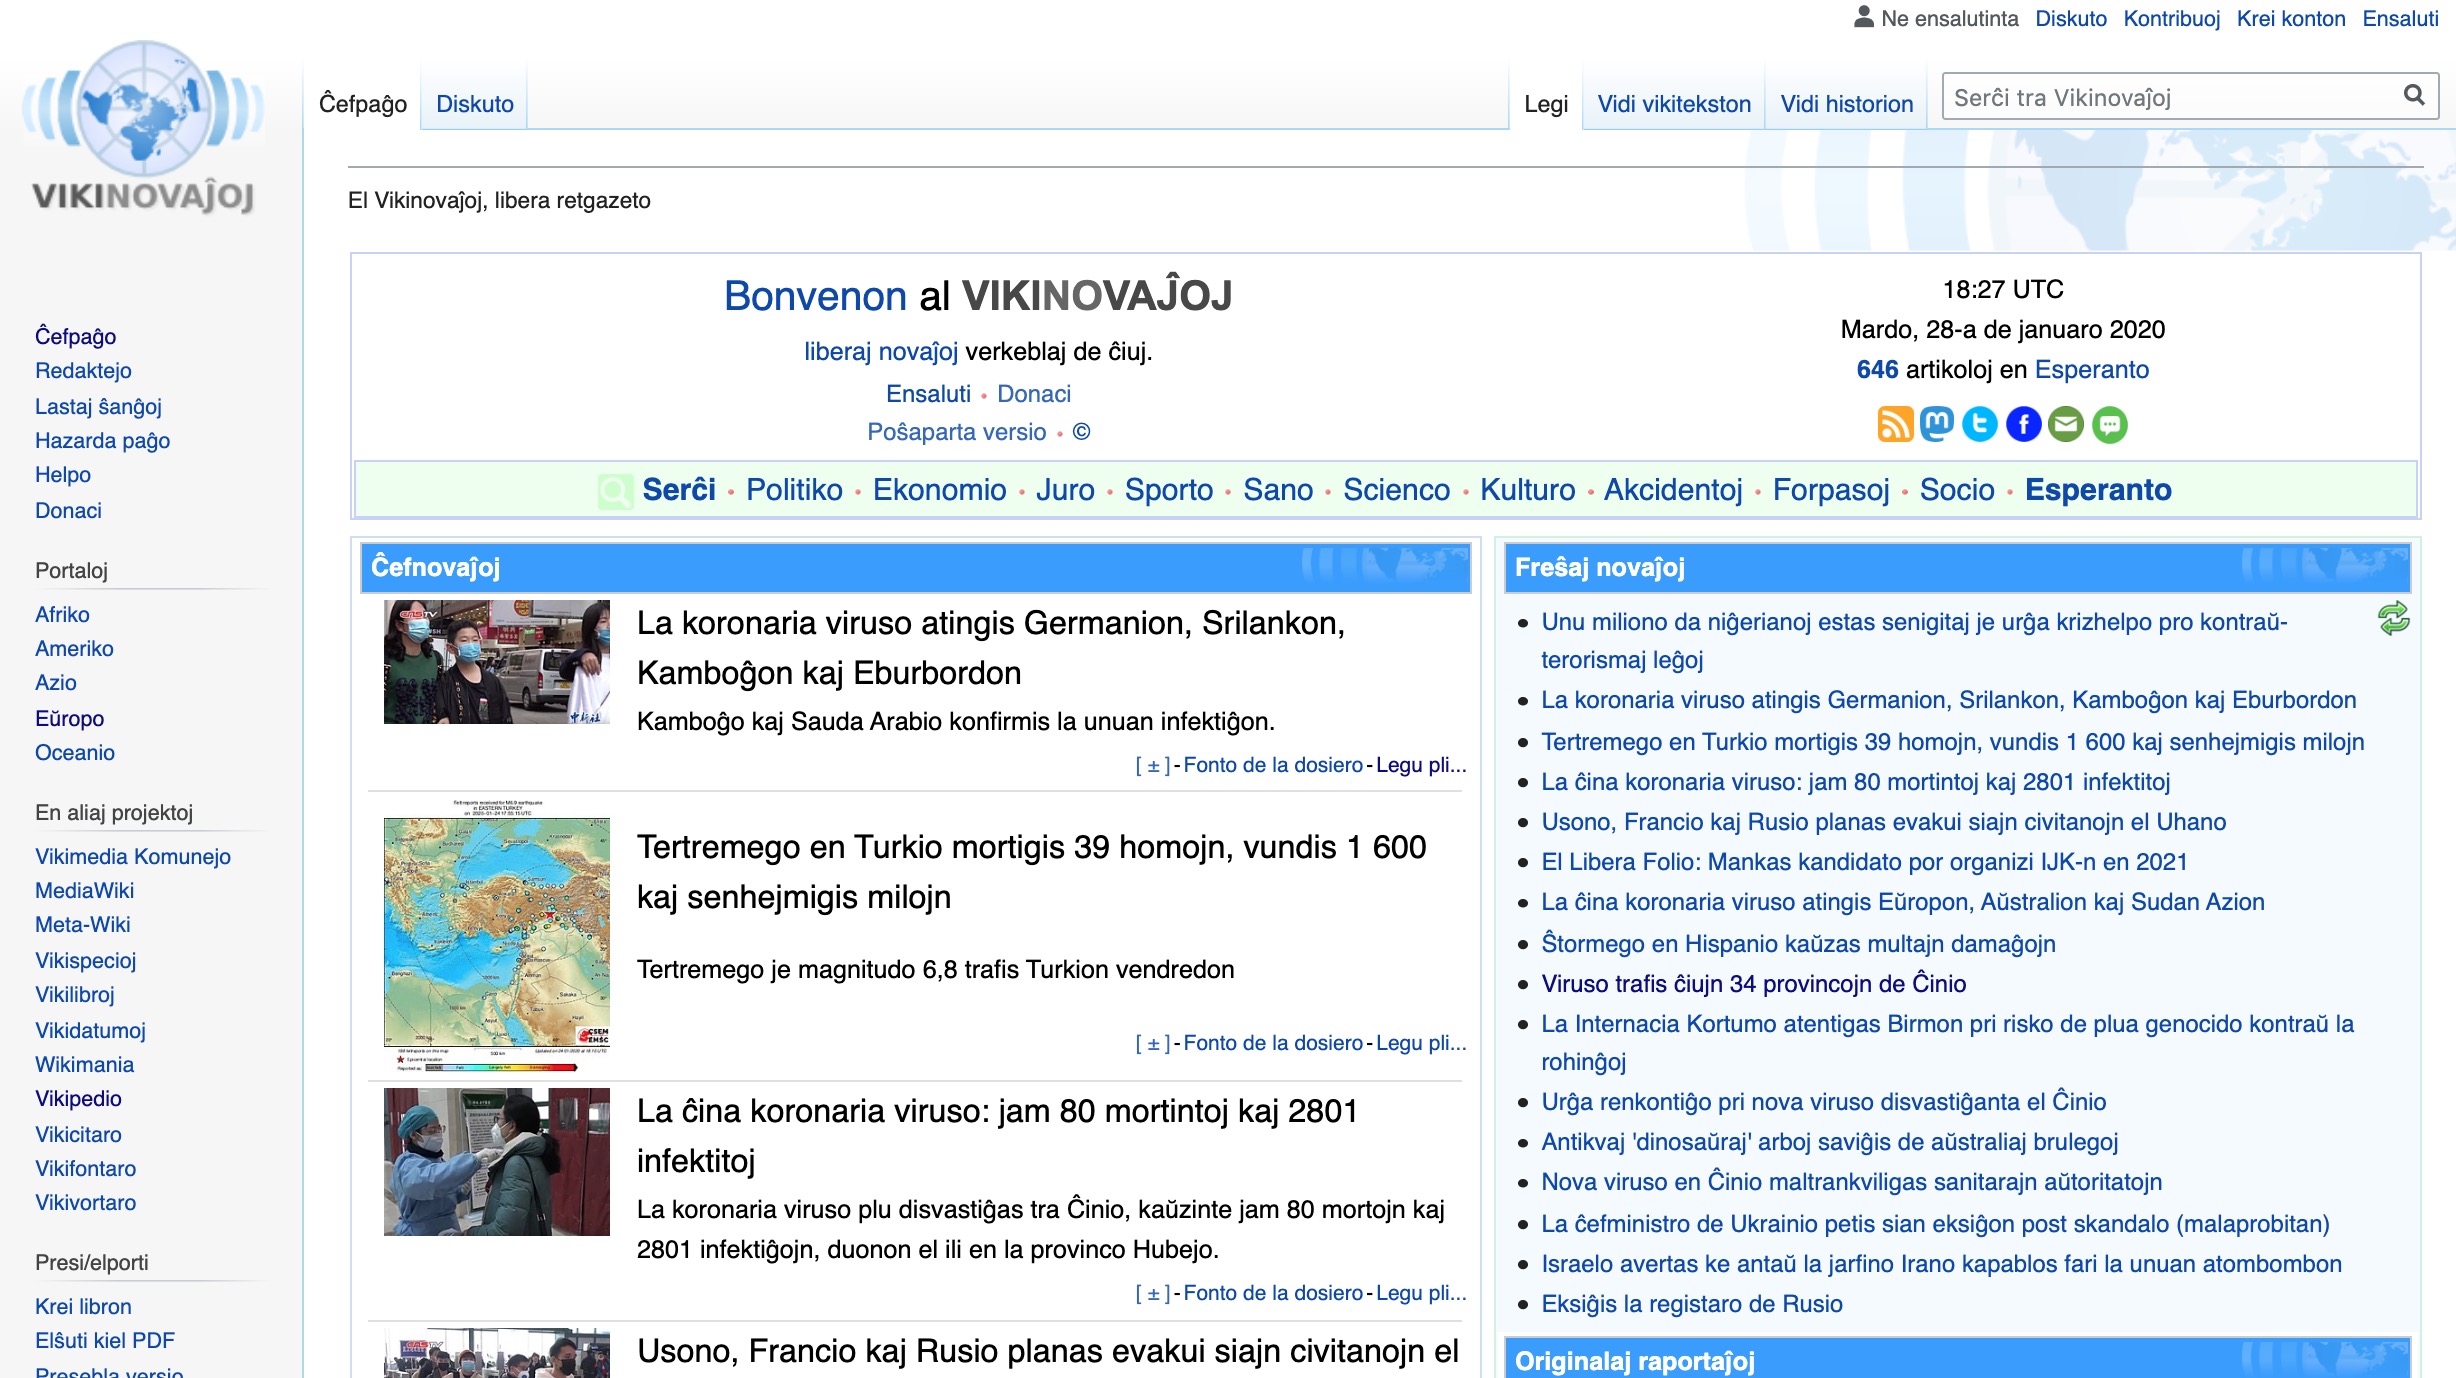The height and width of the screenshot is (1378, 2456).
Task: Open Ŝtormego en Hispanio news link
Action: tap(1798, 944)
